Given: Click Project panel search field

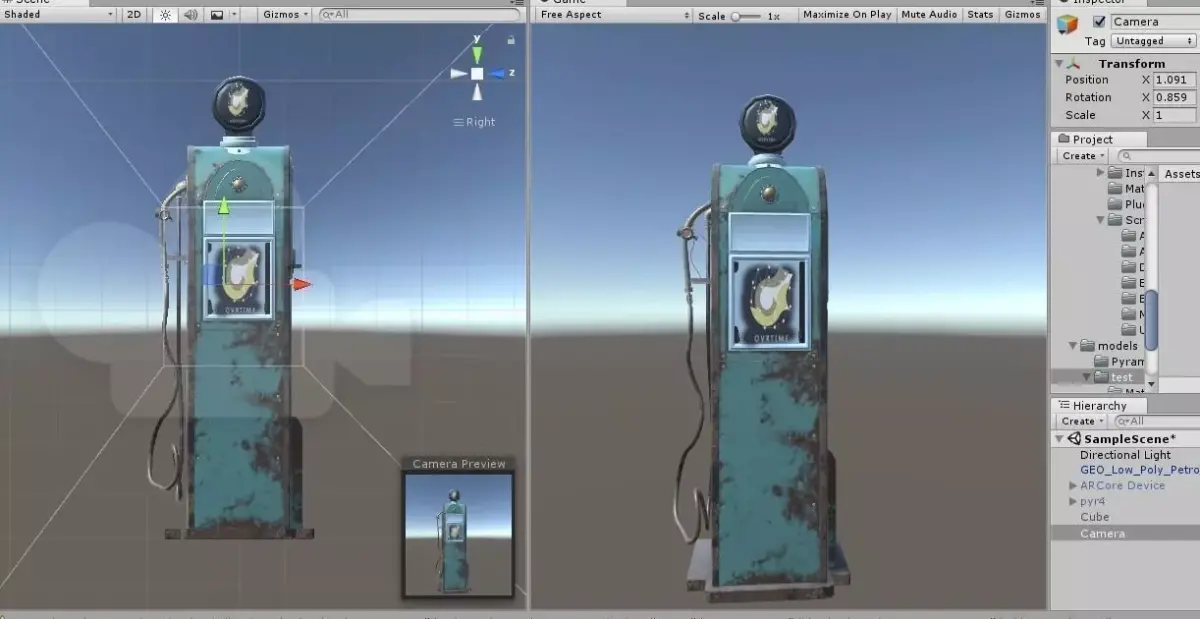Looking at the screenshot, I should 1158,156.
